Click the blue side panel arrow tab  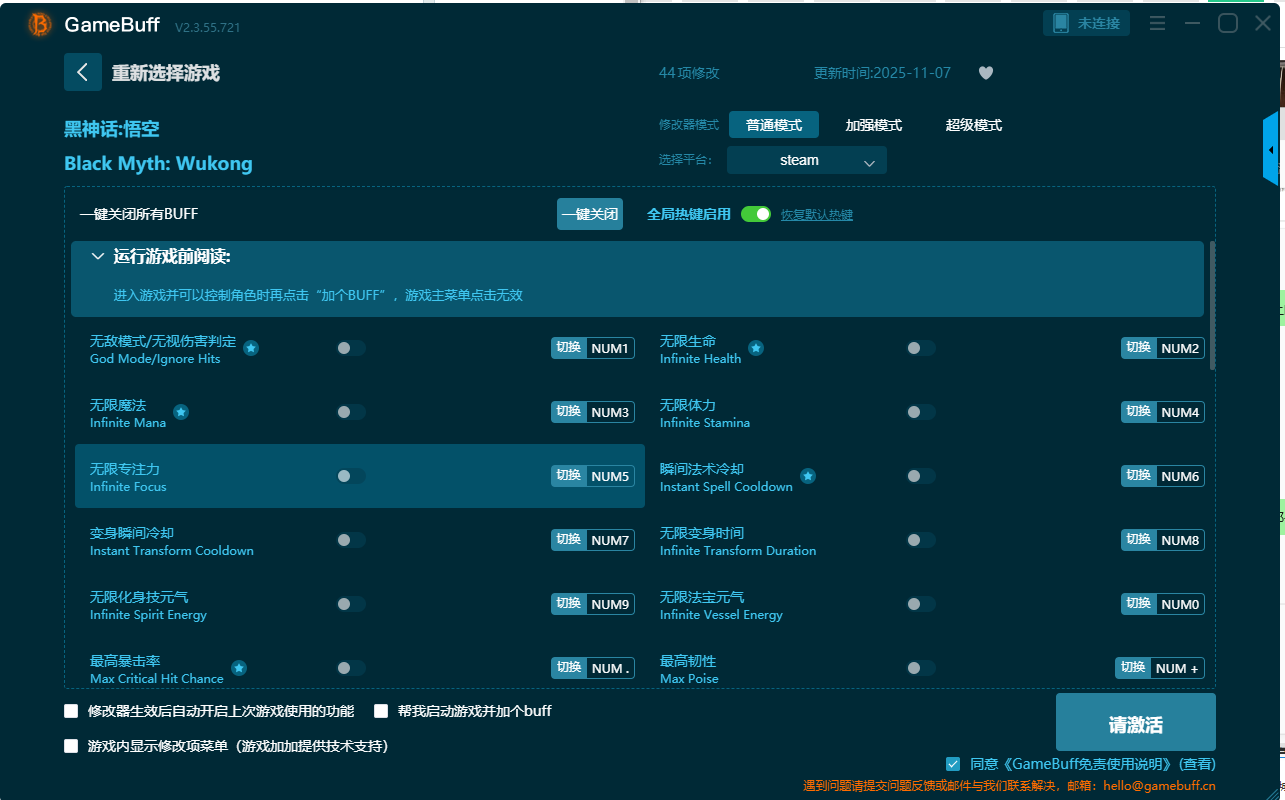1271,150
